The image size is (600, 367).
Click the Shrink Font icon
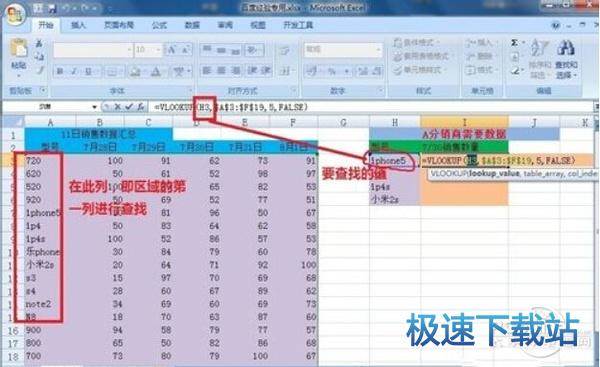(x=186, y=50)
